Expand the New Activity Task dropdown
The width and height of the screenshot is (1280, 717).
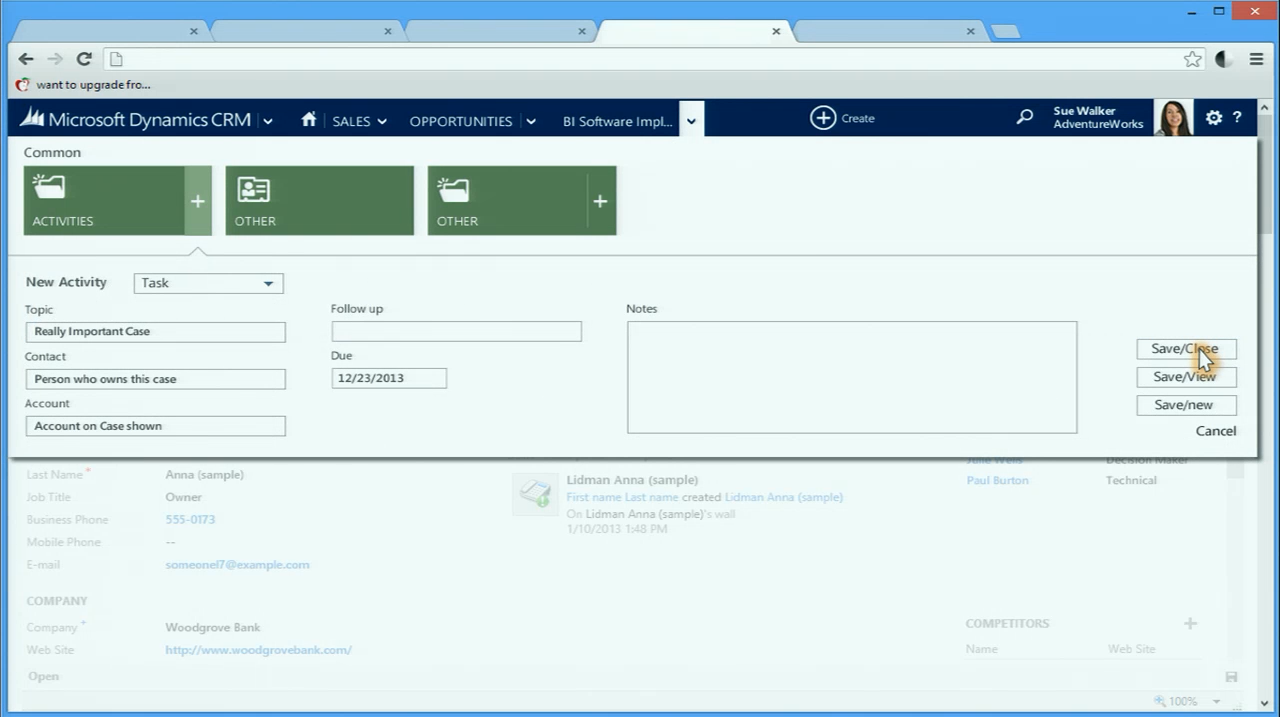[x=268, y=283]
